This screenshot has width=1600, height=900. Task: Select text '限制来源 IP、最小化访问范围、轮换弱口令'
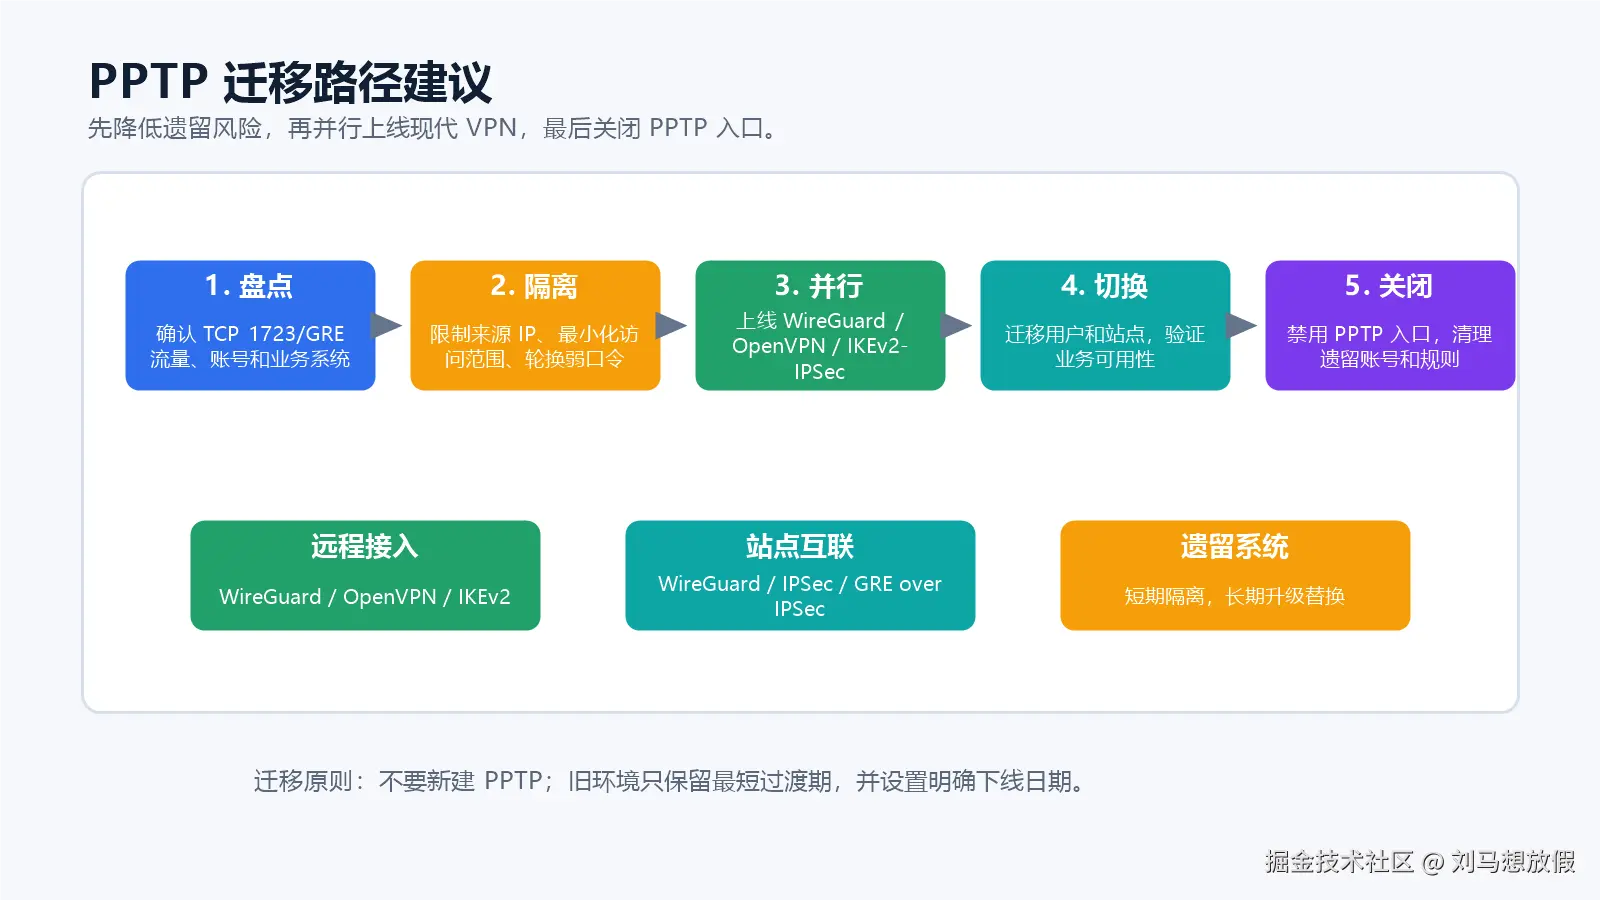pos(534,346)
